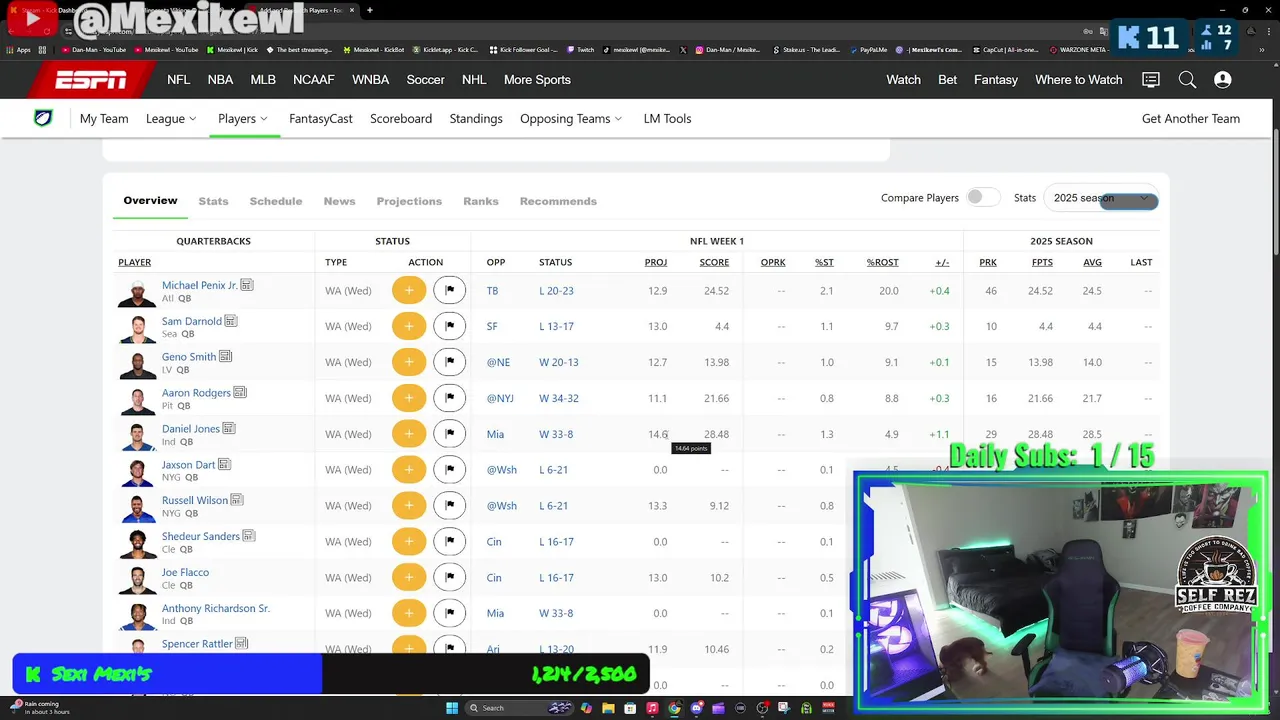Expand the Players menu
The image size is (1280, 720).
244,118
